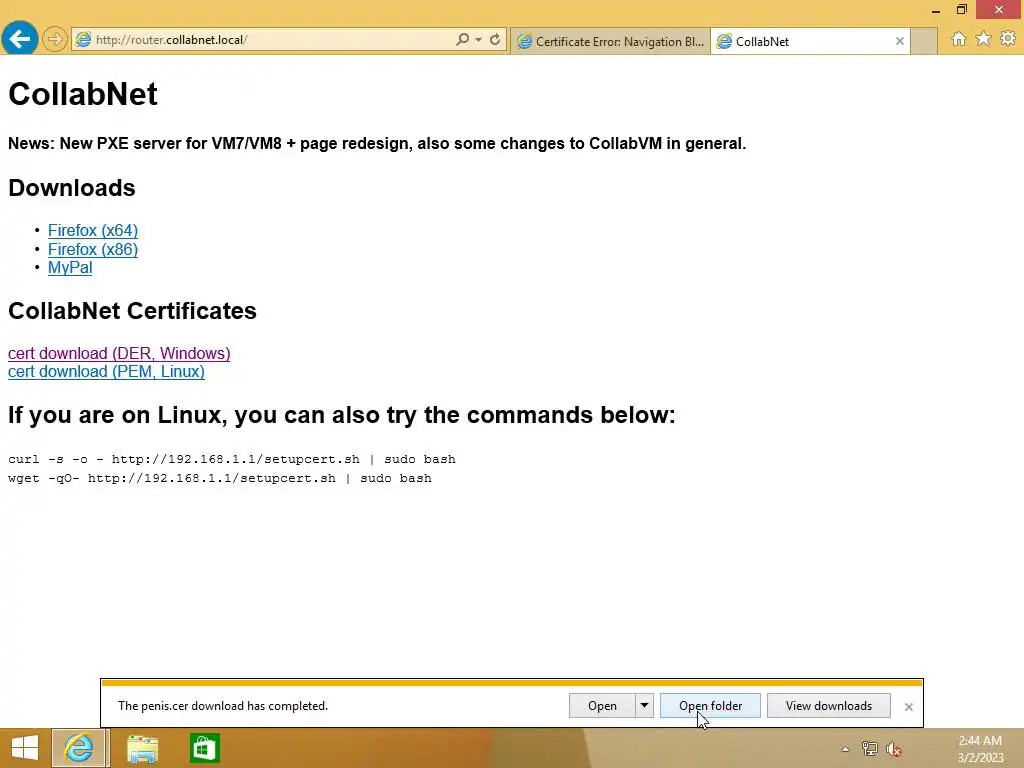This screenshot has height=768, width=1024.
Task: Click the wget setupcert.sh command text
Action: point(220,478)
